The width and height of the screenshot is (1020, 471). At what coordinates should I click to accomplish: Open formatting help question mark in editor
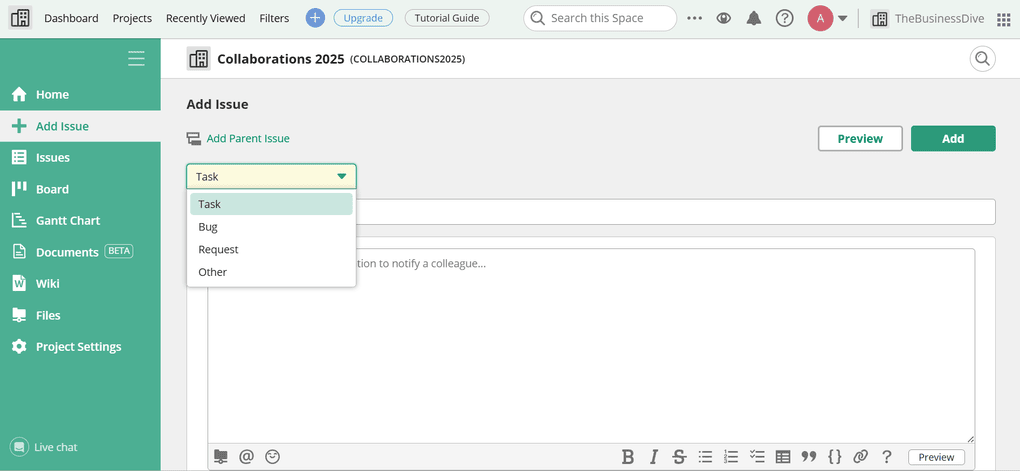[886, 457]
